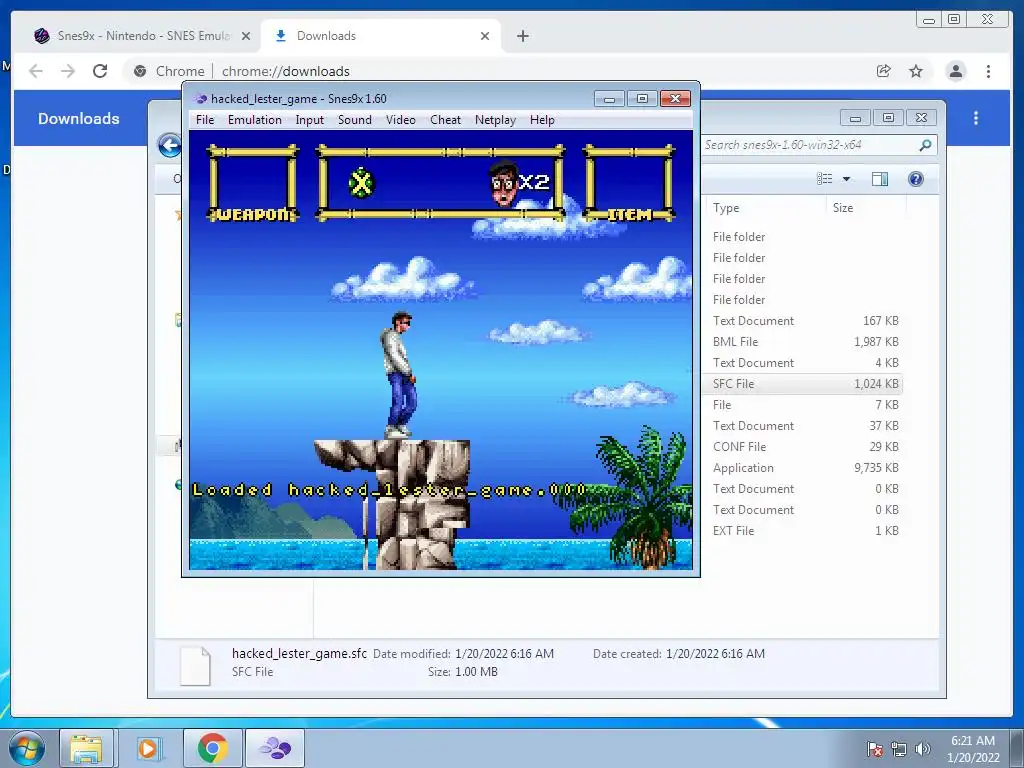Change the Explorer view icon

pyautogui.click(x=825, y=179)
